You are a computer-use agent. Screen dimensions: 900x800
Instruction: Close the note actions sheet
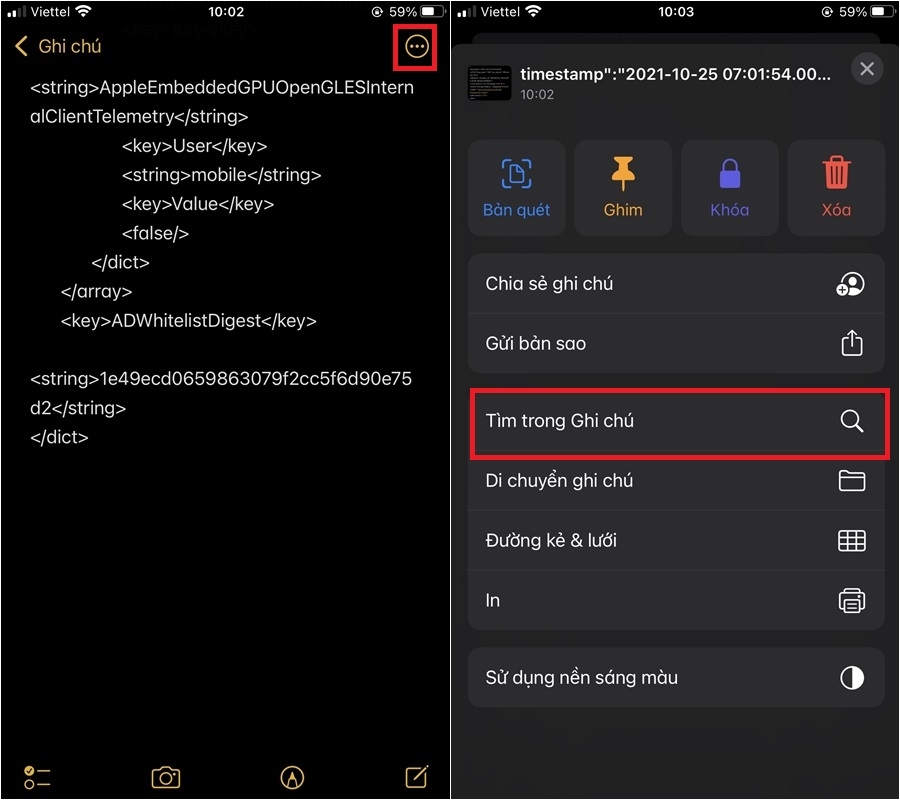coord(867,69)
